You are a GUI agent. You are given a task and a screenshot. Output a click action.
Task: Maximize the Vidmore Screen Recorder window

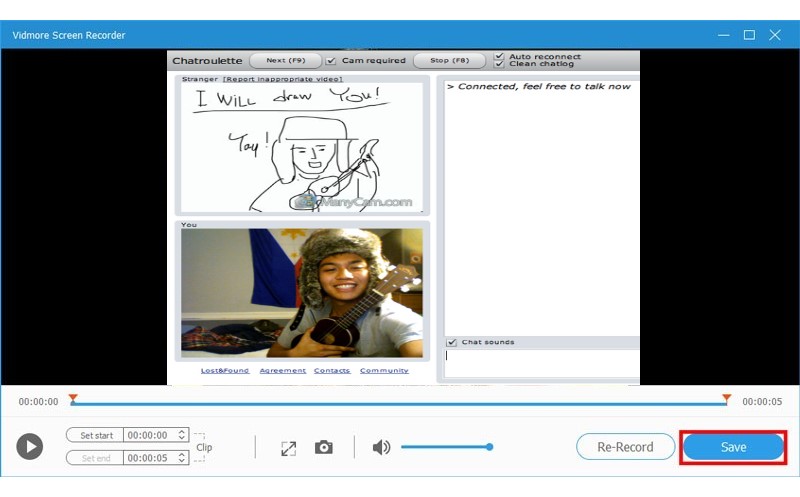click(x=749, y=35)
